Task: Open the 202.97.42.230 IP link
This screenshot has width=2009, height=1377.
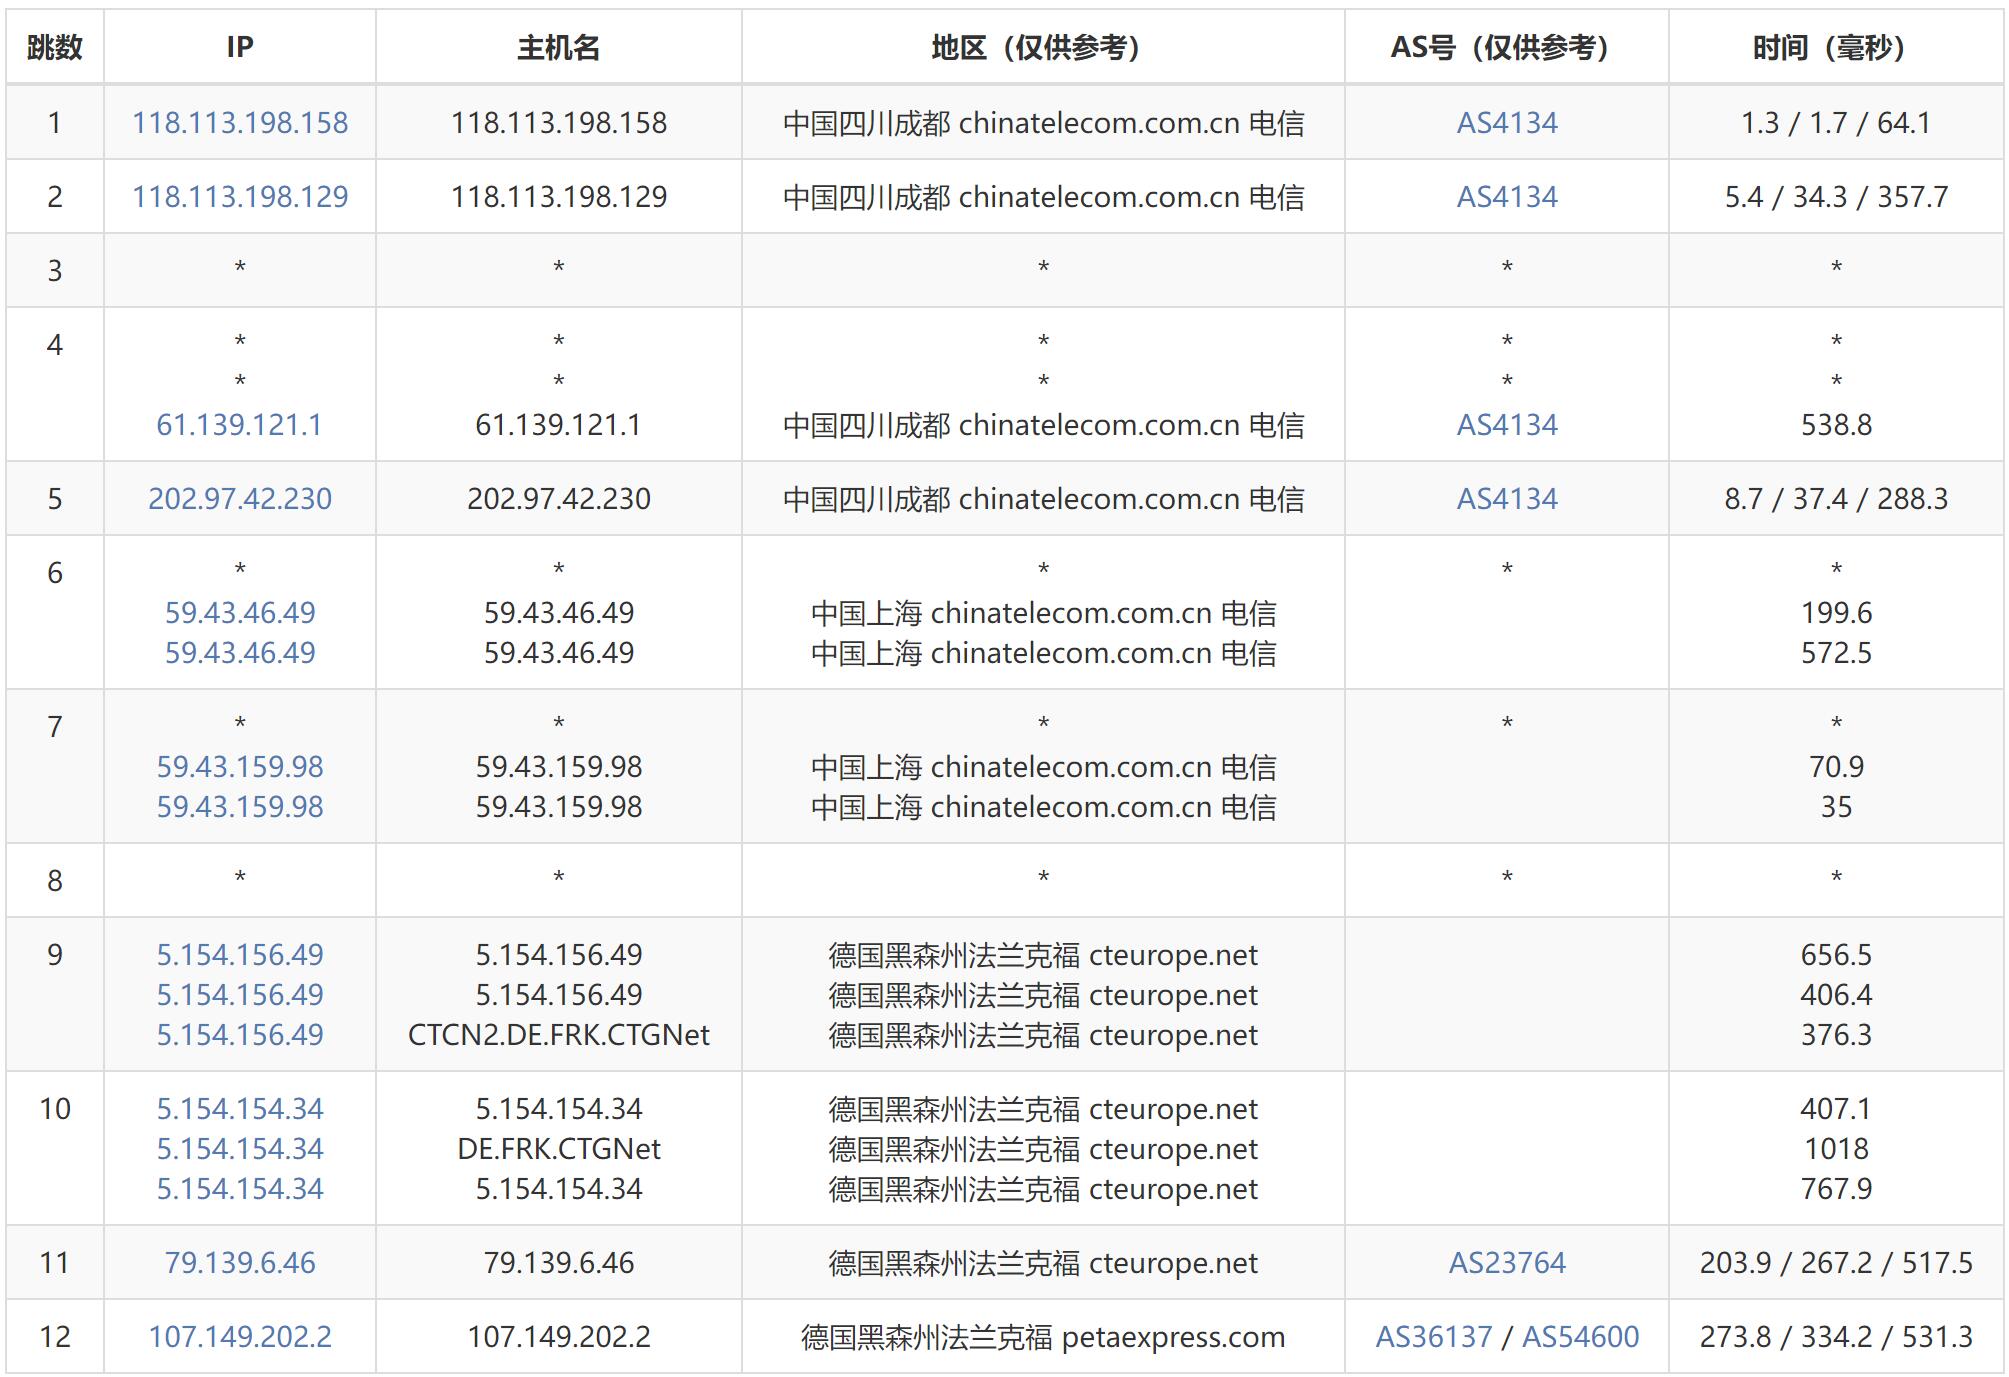Action: [x=240, y=499]
